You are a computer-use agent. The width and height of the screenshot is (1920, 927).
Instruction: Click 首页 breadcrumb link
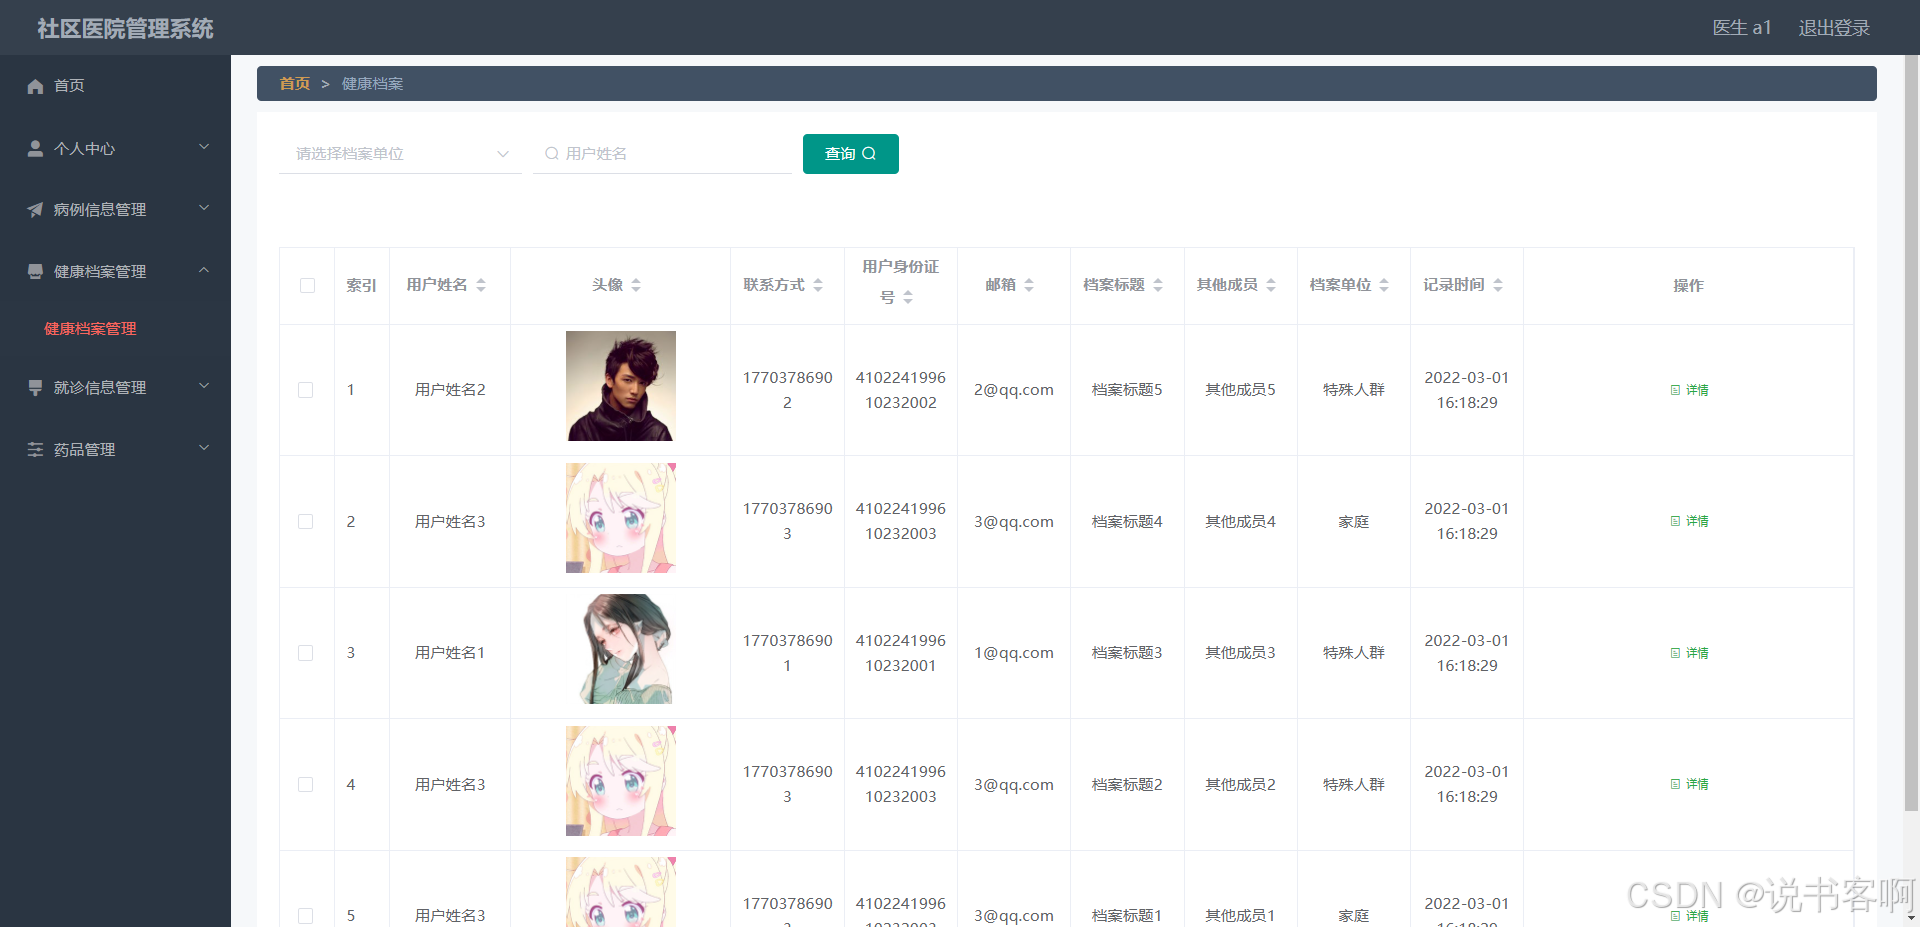click(295, 84)
